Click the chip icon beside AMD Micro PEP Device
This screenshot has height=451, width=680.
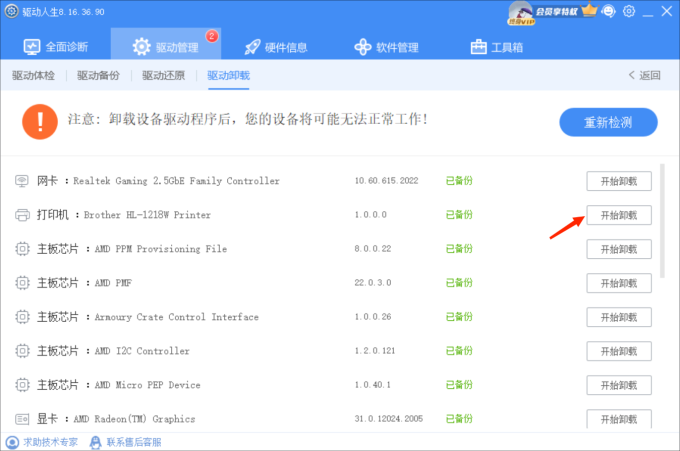[x=22, y=385]
